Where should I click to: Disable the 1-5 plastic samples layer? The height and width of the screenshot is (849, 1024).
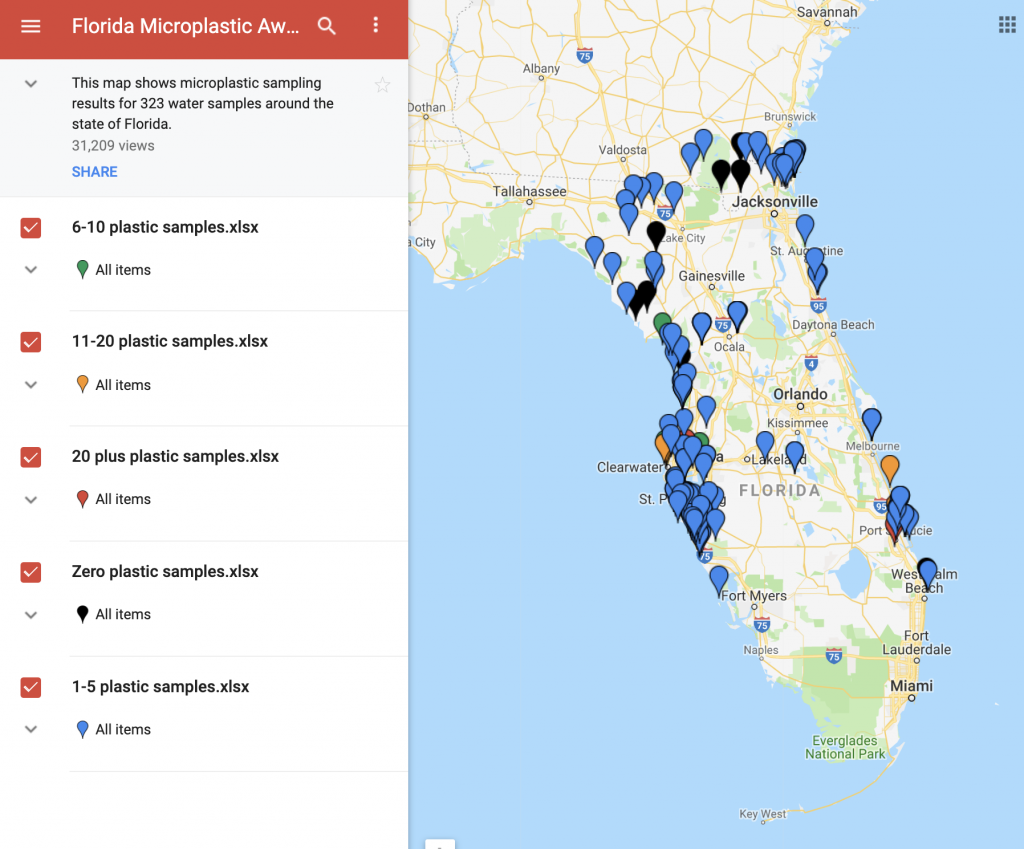coord(31,687)
